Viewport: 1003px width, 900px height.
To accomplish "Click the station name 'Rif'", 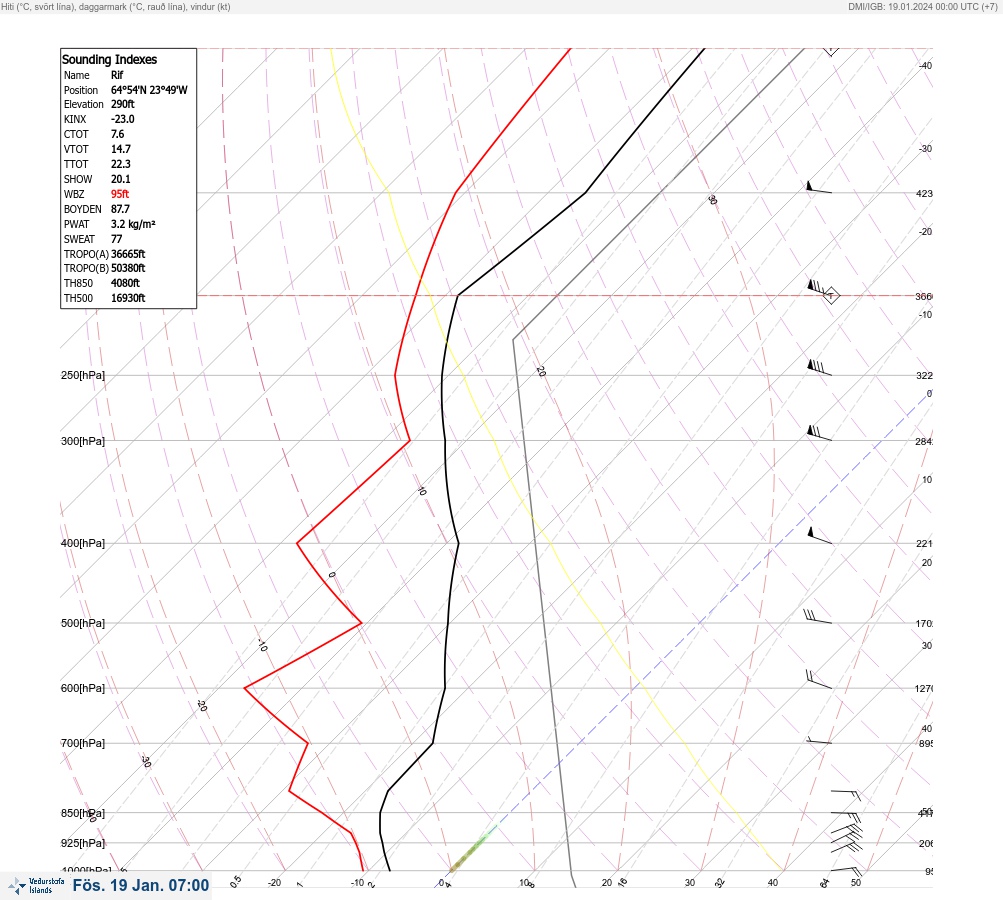I will point(117,75).
